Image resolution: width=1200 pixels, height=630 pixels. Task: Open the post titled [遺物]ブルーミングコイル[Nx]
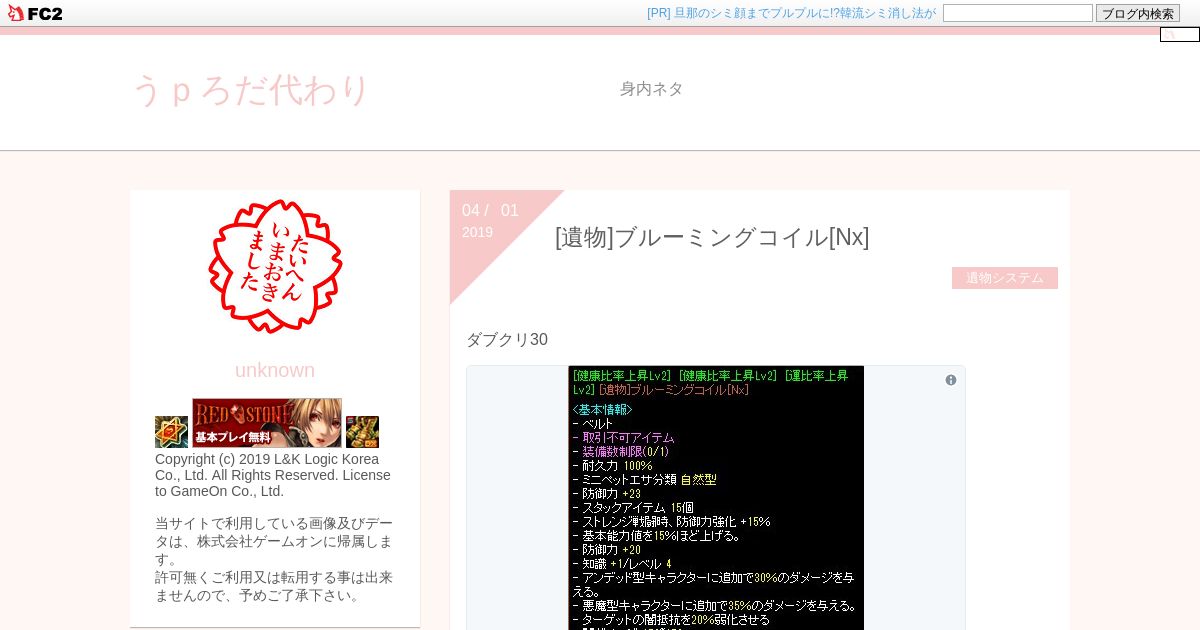[712, 237]
